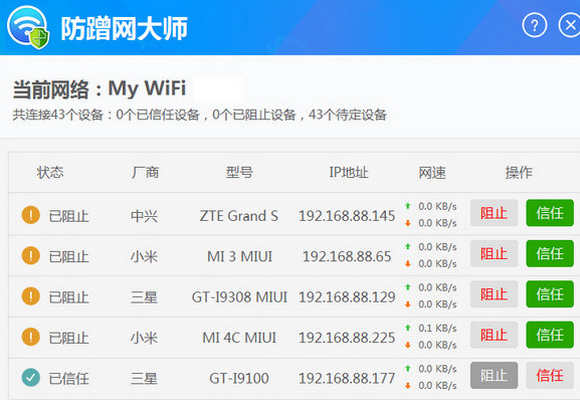This screenshot has height=400, width=580.
Task: Click the 网速 column header
Action: click(x=432, y=172)
